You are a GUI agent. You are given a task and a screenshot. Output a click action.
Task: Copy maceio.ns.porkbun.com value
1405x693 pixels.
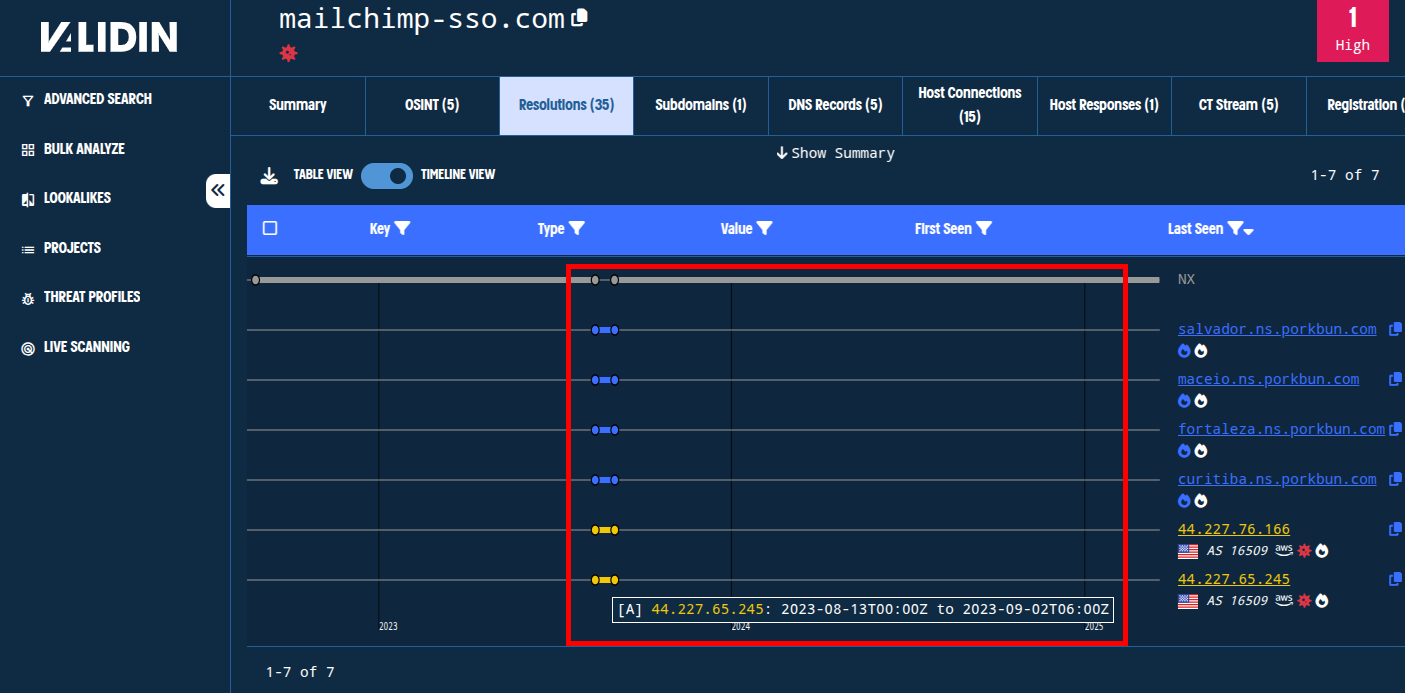click(x=1395, y=379)
